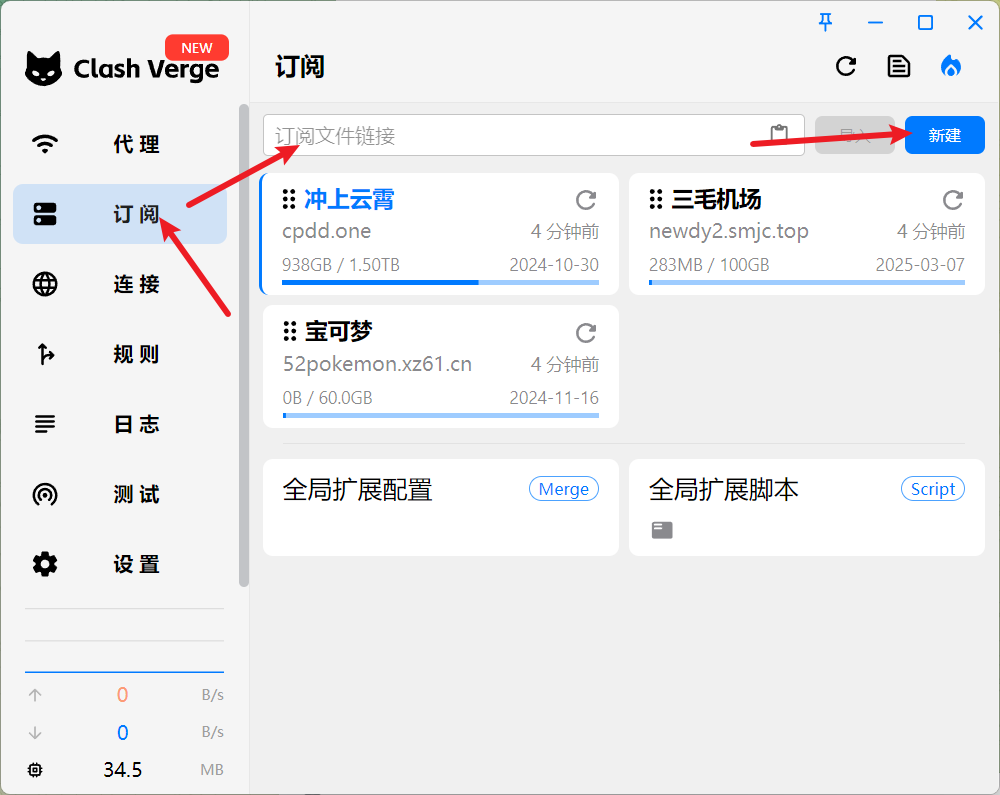
Task: Refresh the 宝可梦 subscription
Action: (586, 332)
